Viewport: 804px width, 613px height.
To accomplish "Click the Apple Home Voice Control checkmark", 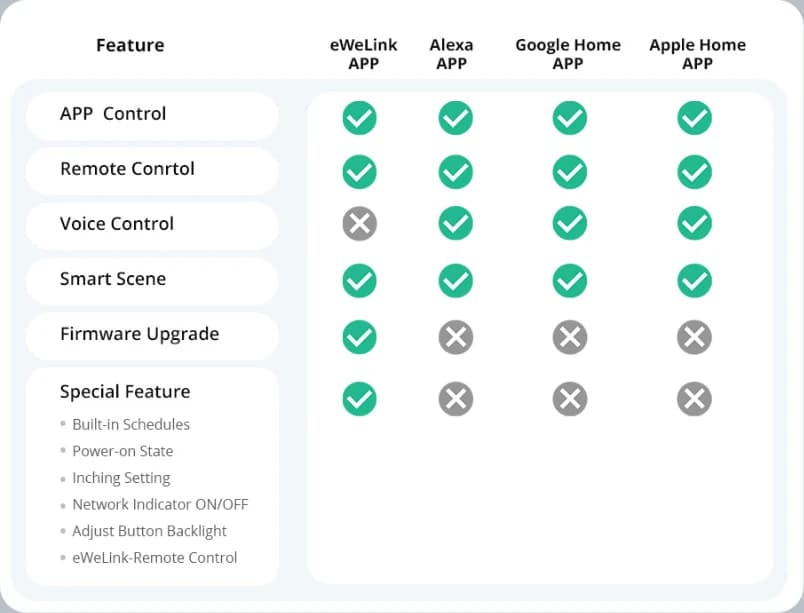I will coord(694,223).
